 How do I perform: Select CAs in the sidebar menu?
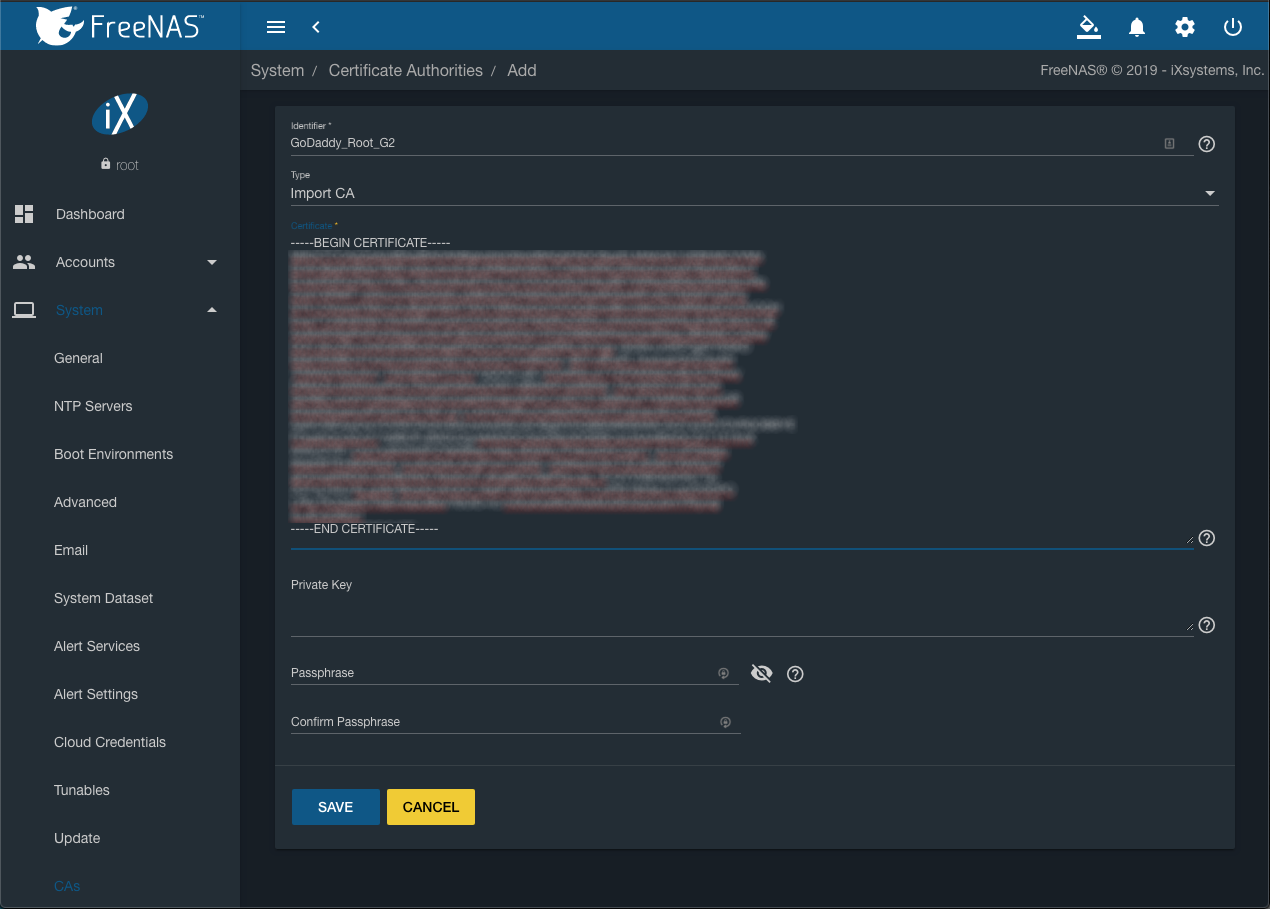point(66,886)
